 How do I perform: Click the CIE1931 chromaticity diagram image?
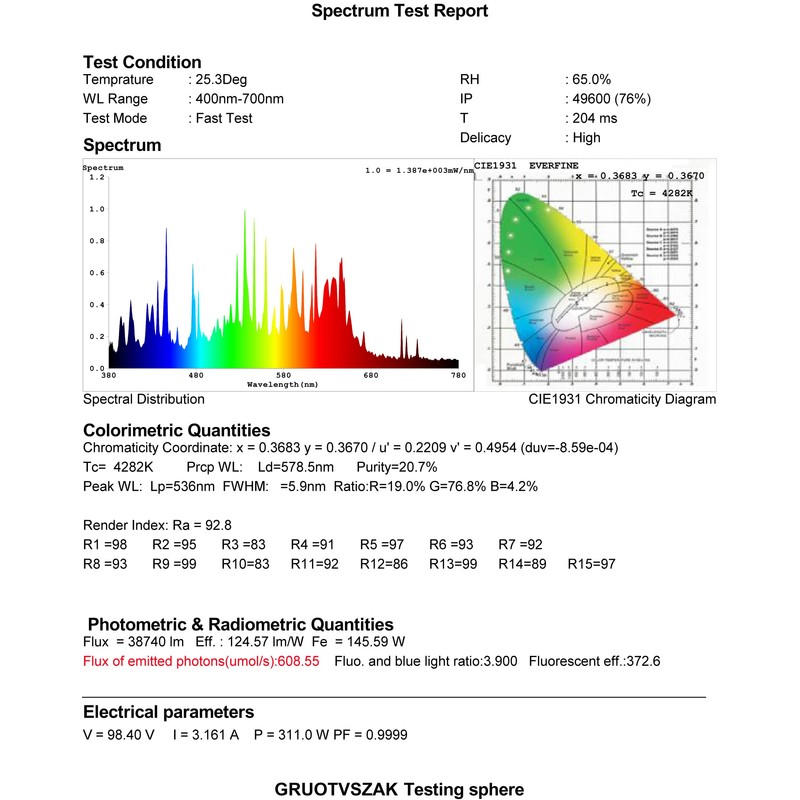click(x=595, y=275)
